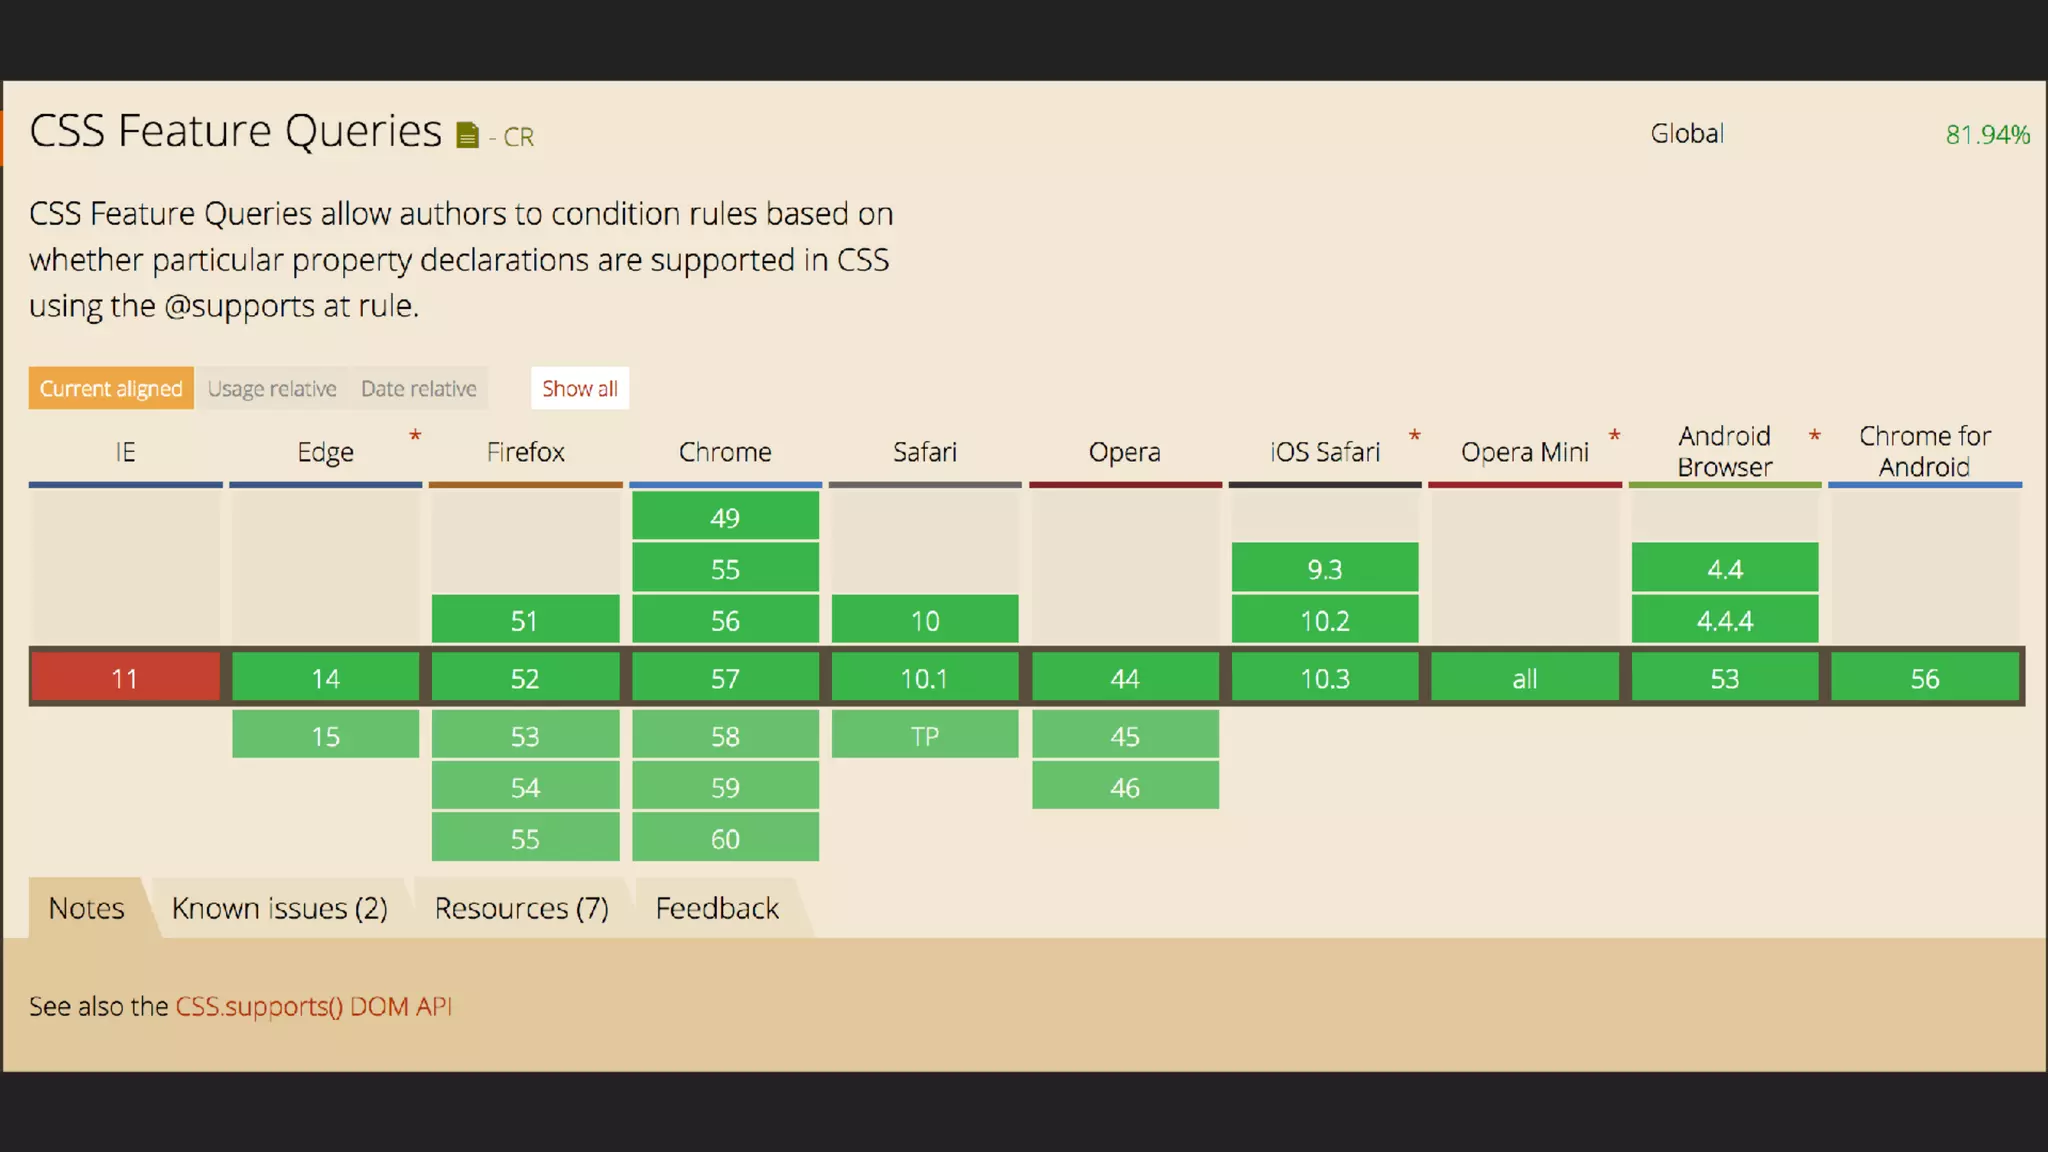Switch to Usage relative view
Viewport: 2048px width, 1152px height.
click(x=272, y=389)
